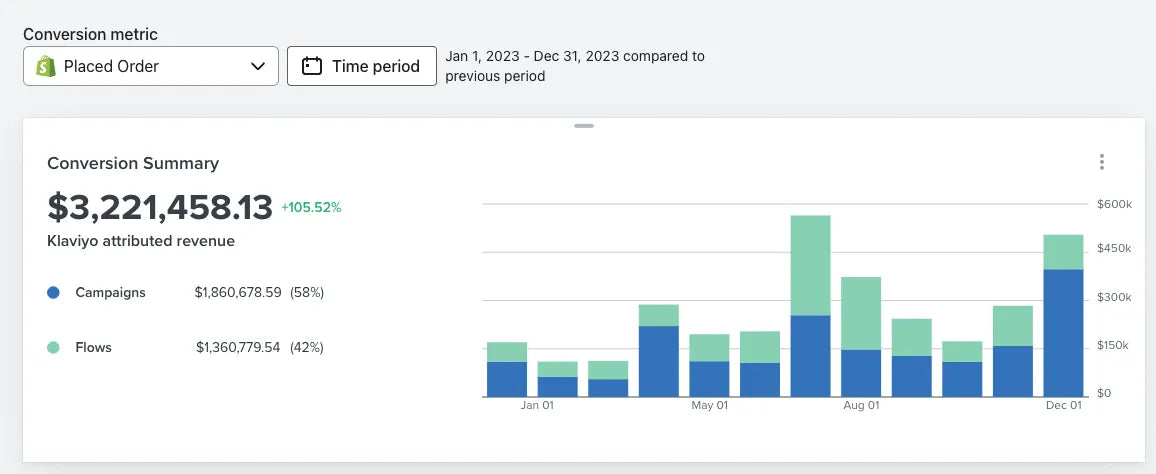Click the blue segment of last December bar
This screenshot has width=1156, height=474.
coord(1063,332)
